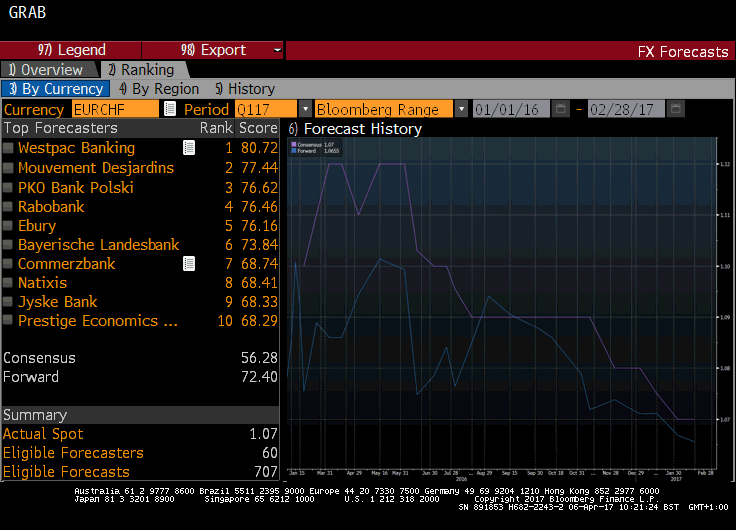Select the History tab
The width and height of the screenshot is (736, 530).
pos(245,89)
